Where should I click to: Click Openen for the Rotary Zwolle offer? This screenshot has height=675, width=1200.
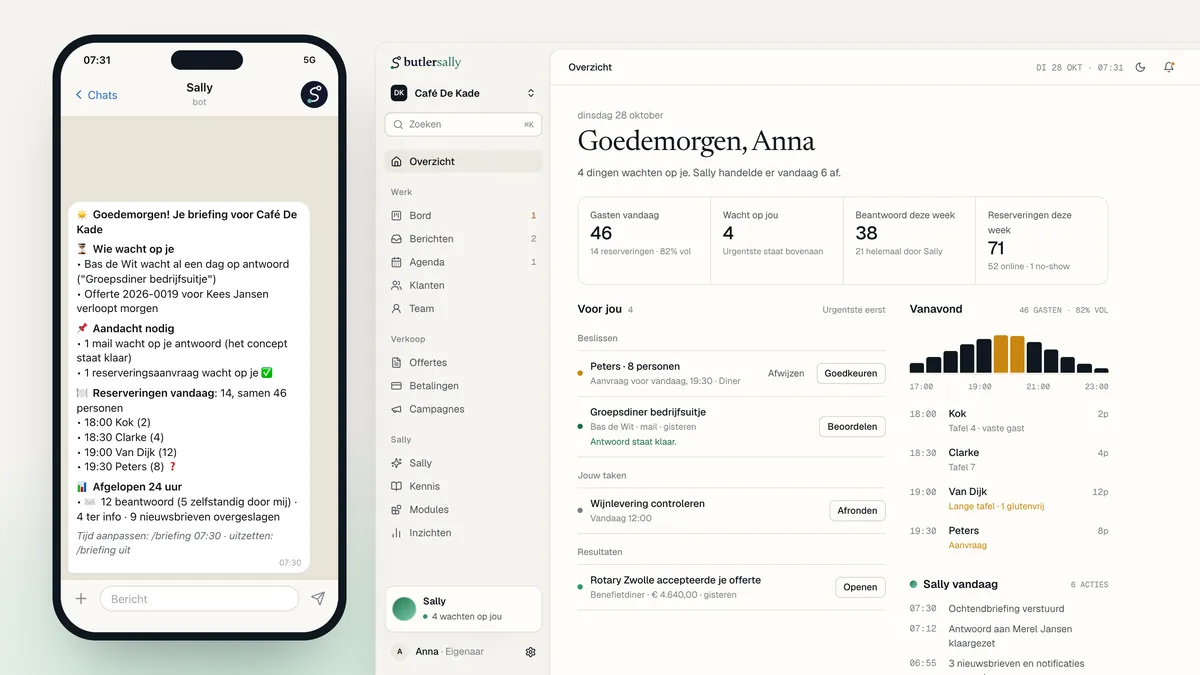(860, 588)
